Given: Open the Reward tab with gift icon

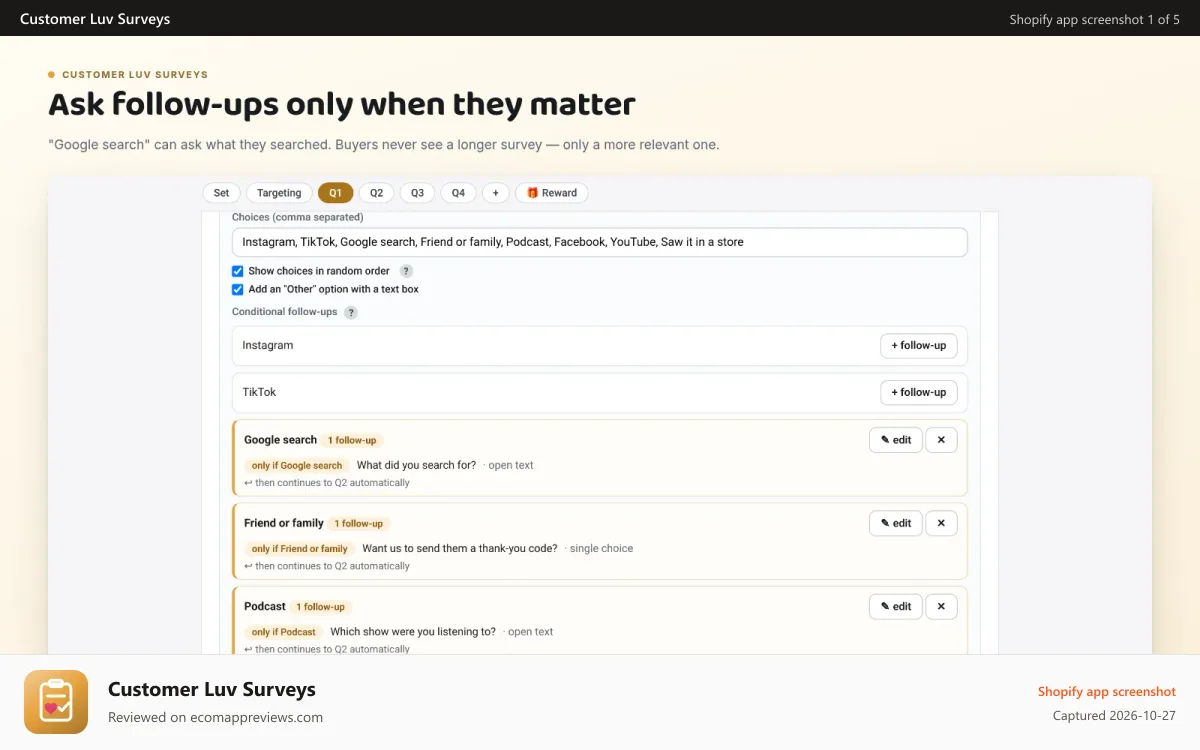Looking at the screenshot, I should 552,193.
